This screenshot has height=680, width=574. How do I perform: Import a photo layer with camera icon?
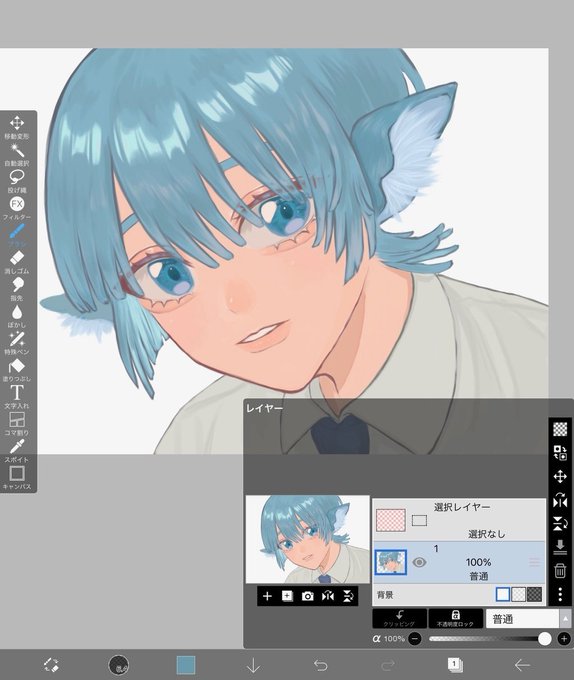click(x=307, y=596)
